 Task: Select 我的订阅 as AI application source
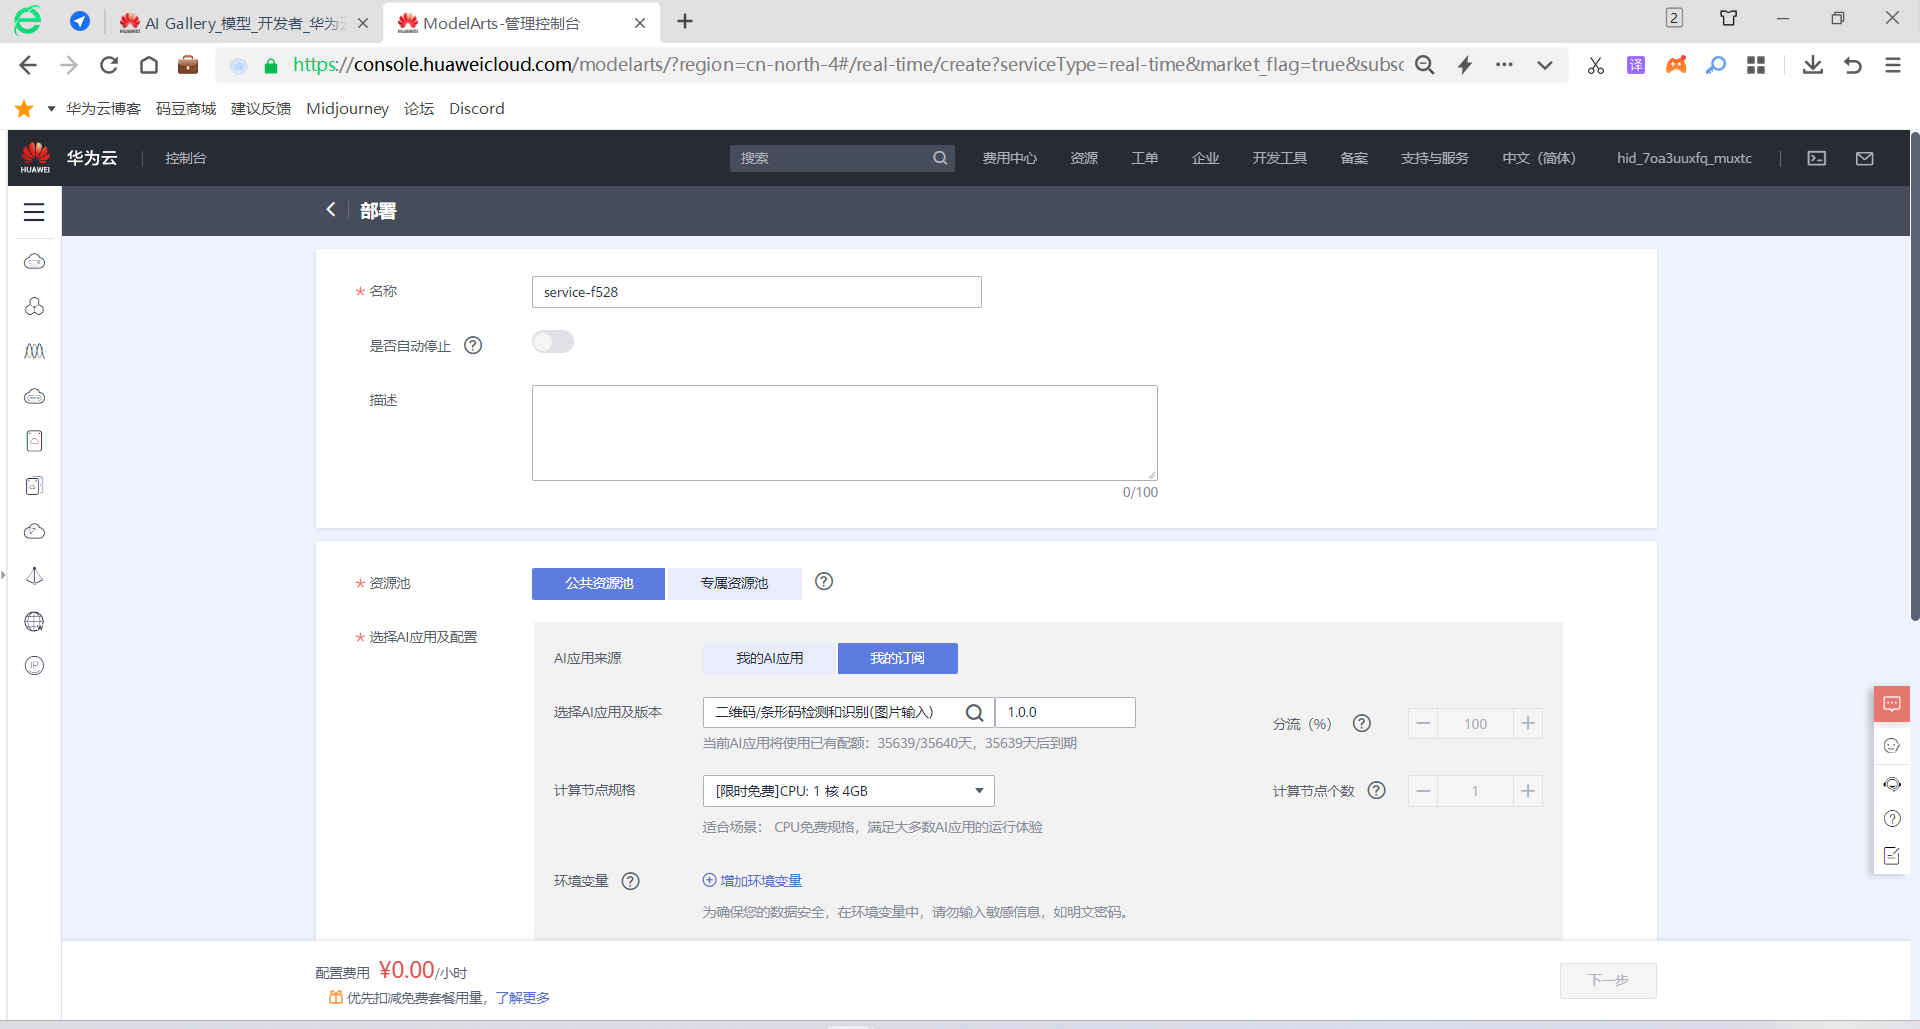(897, 659)
